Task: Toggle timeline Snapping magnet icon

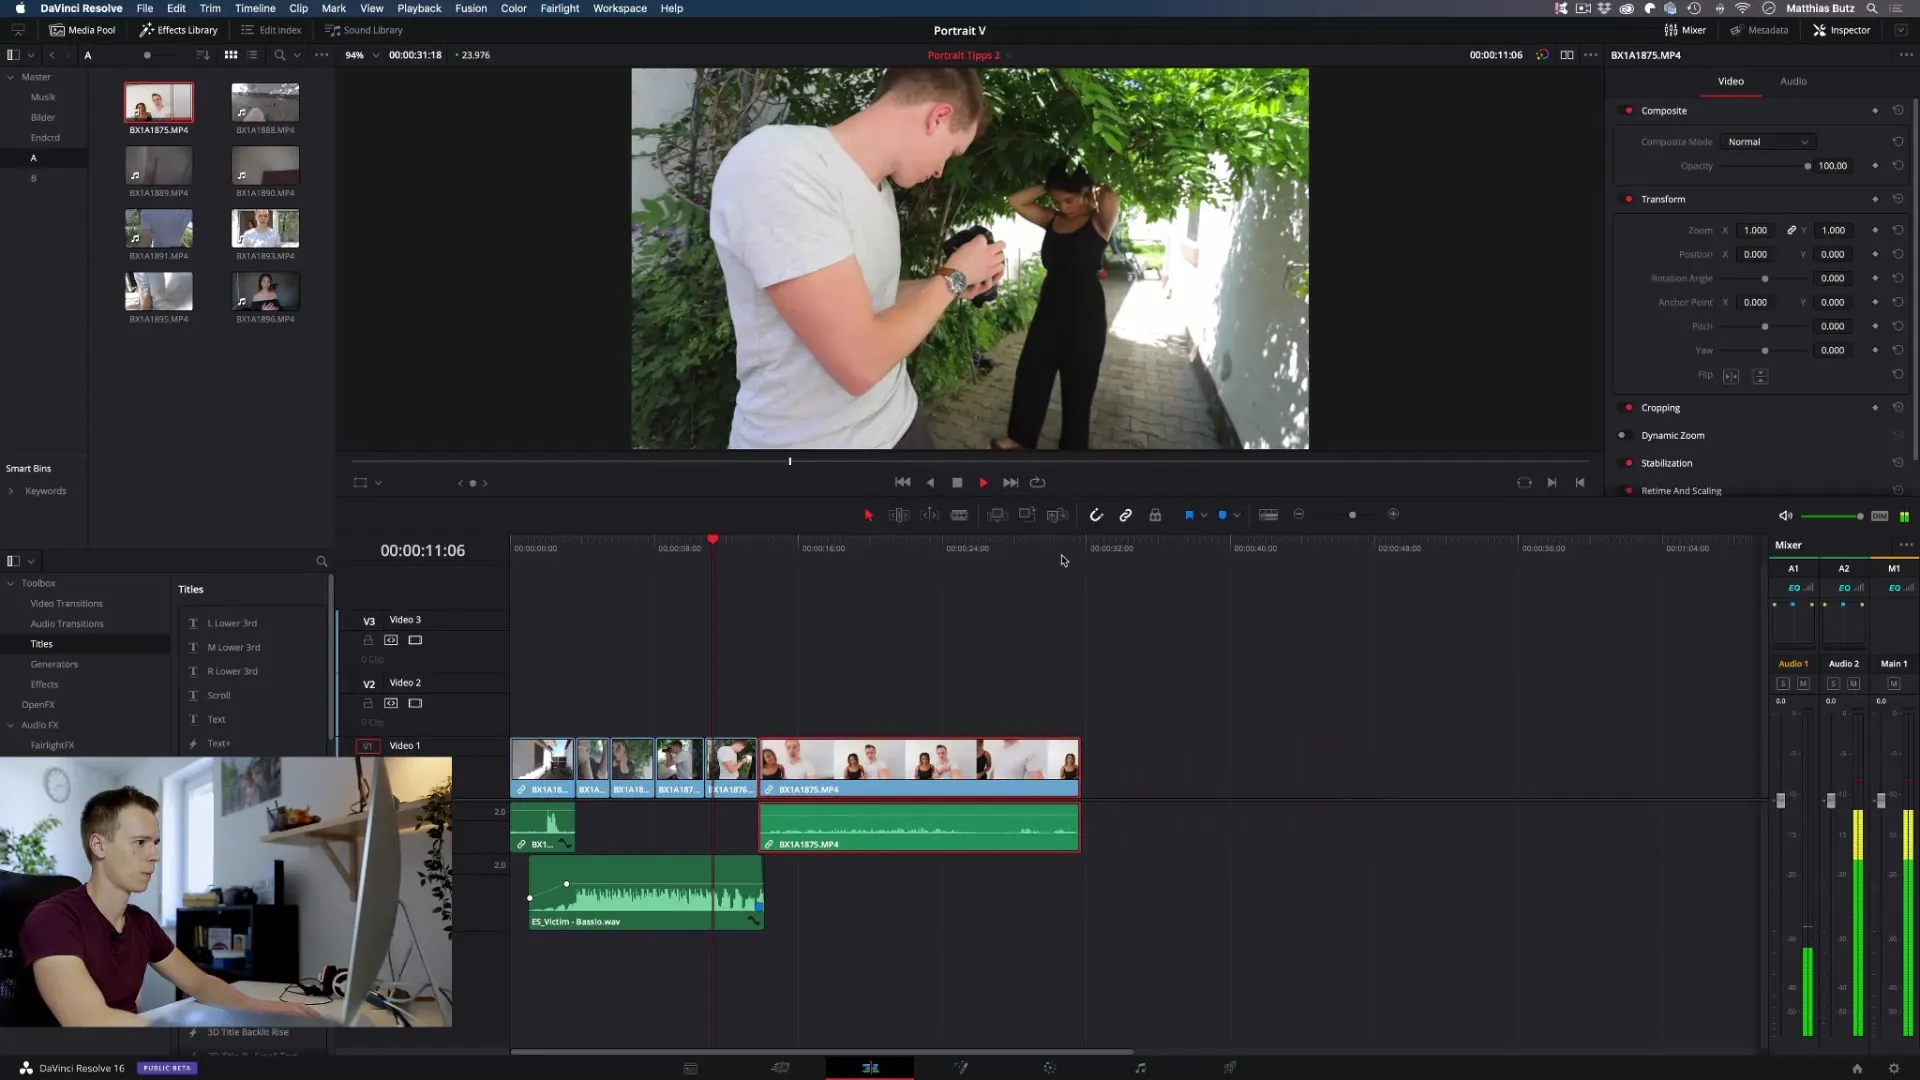Action: [1096, 515]
